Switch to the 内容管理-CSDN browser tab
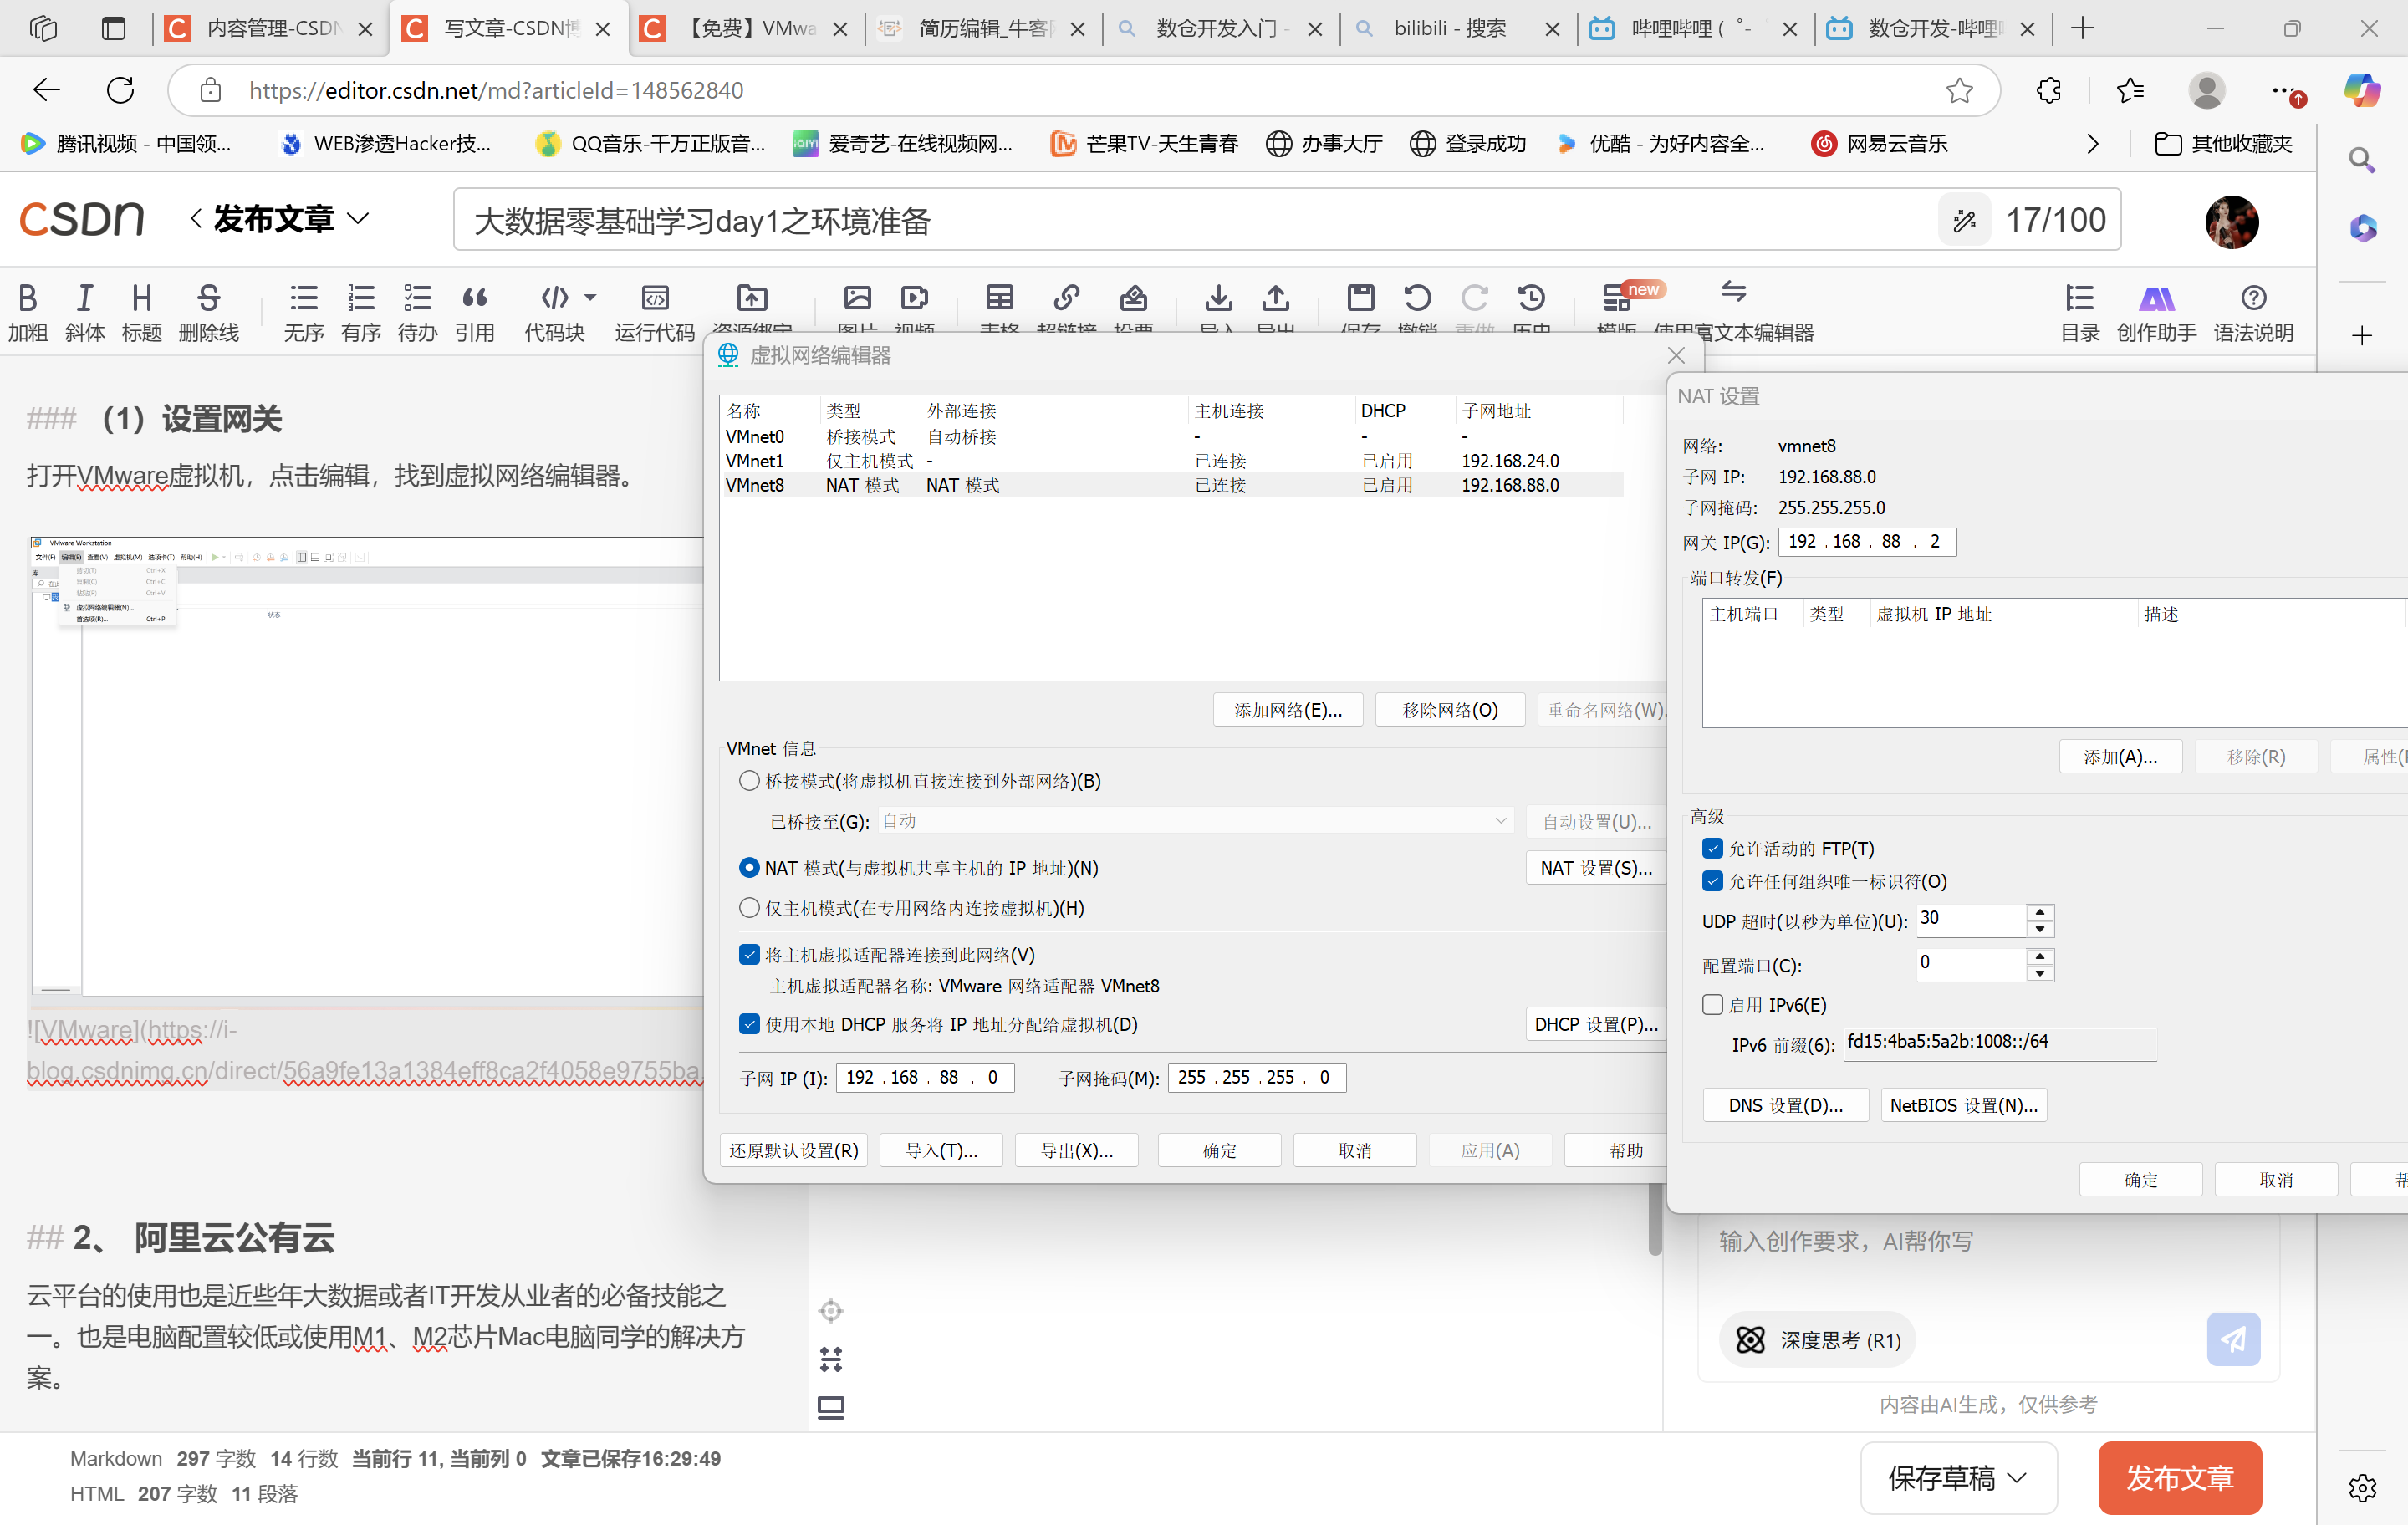Screen dimensions: 2408x1525 270,28
